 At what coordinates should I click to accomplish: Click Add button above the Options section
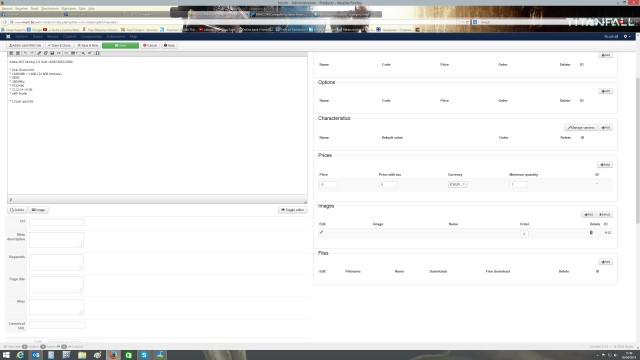tap(605, 55)
